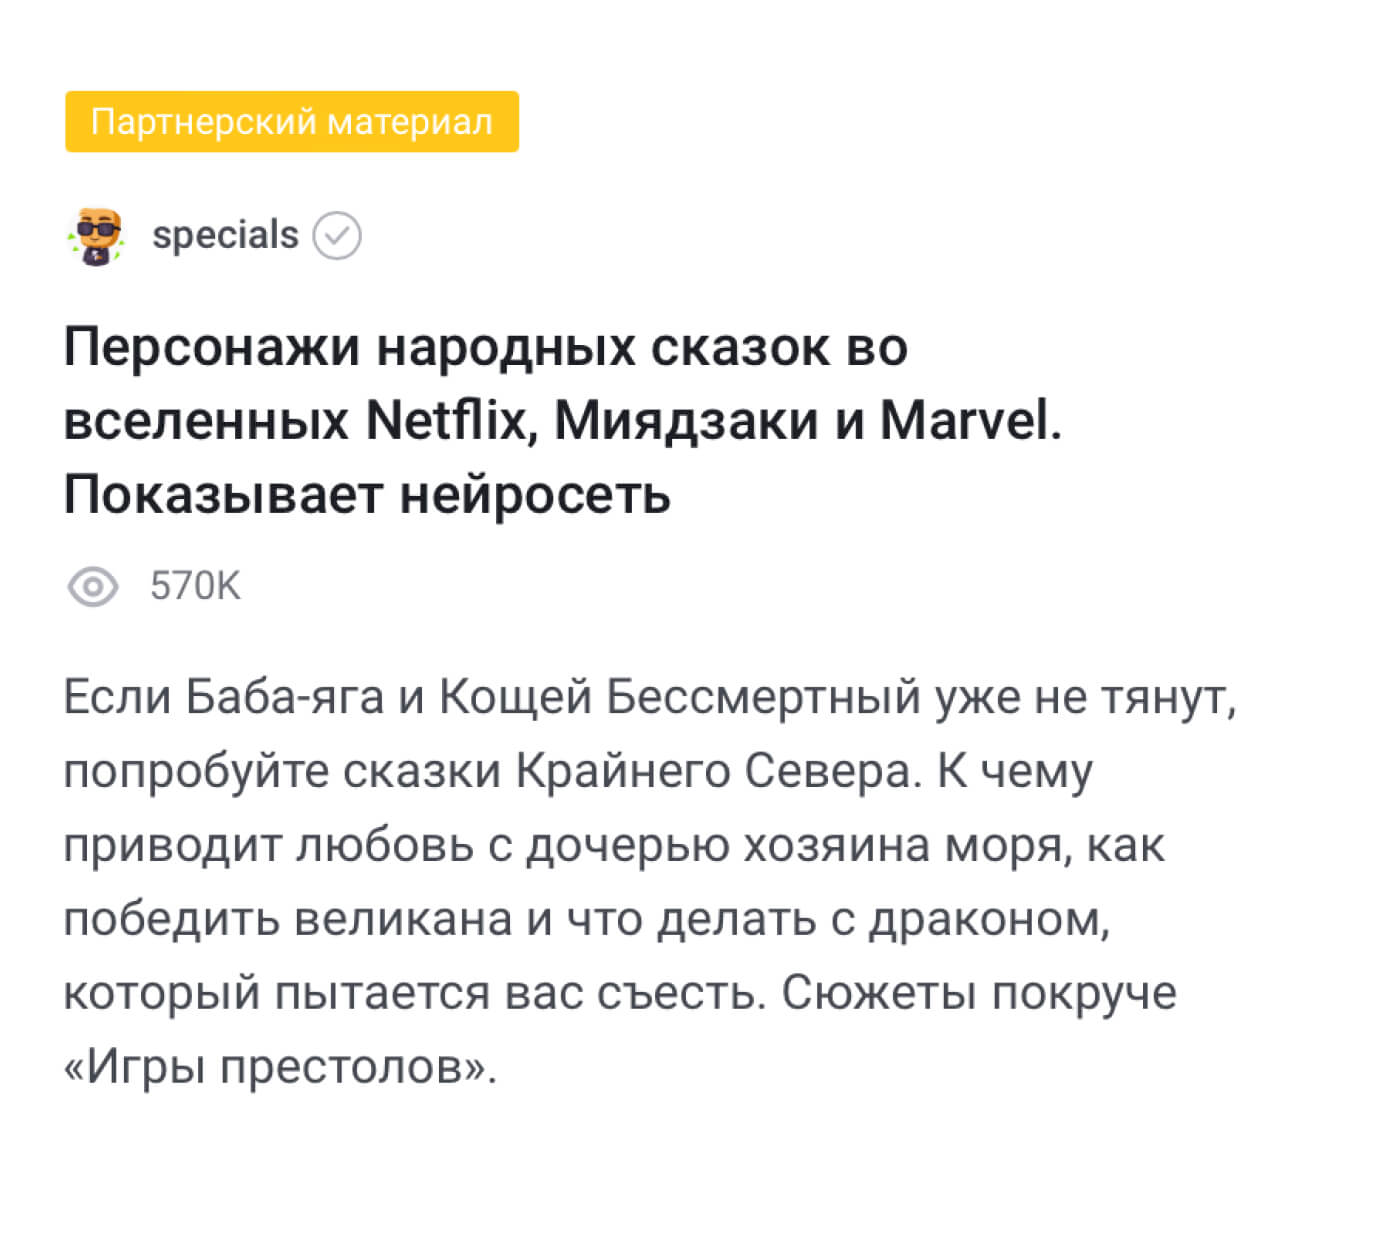Click Показывает нейросеть in the headline
The image size is (1376, 1252).
coord(367,495)
